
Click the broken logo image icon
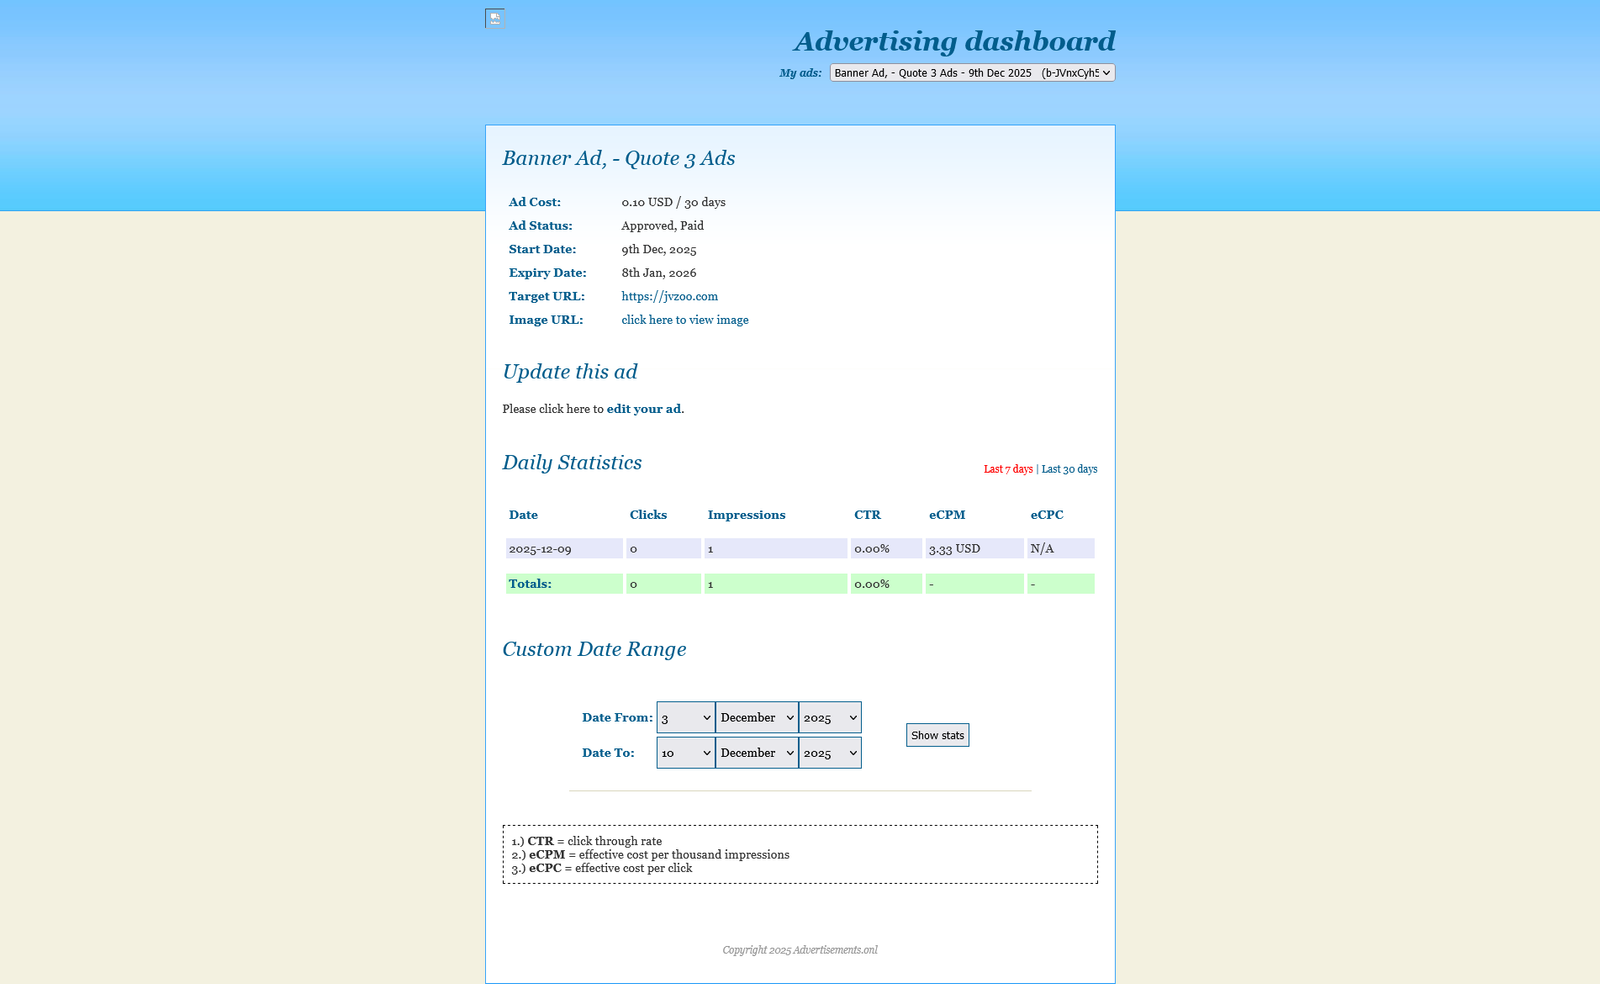494,18
